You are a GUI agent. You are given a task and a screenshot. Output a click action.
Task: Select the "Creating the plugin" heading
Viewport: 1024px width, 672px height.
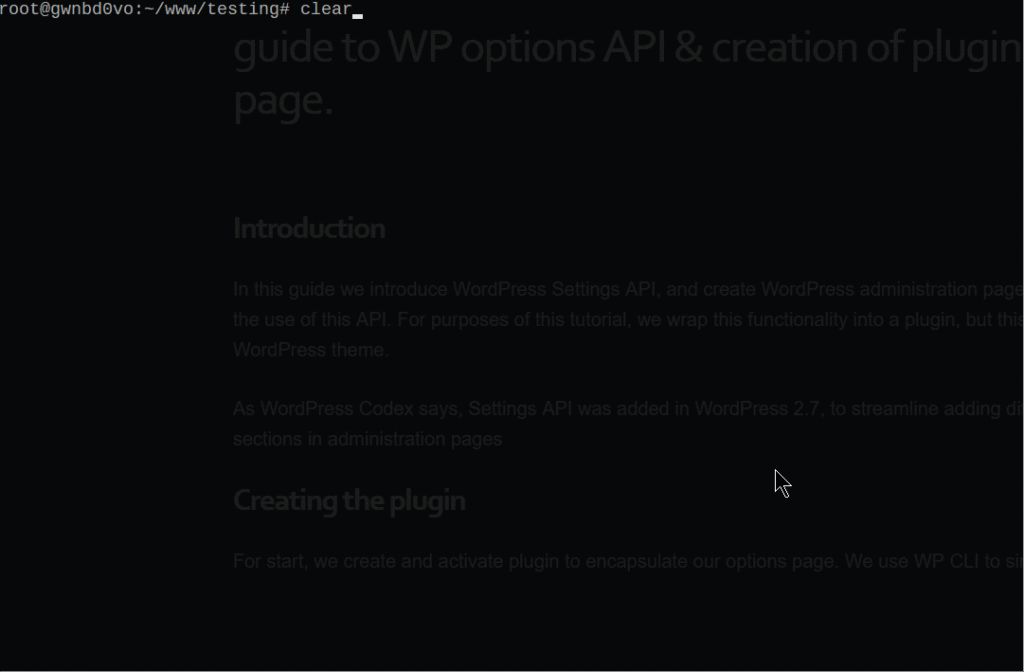pos(349,500)
